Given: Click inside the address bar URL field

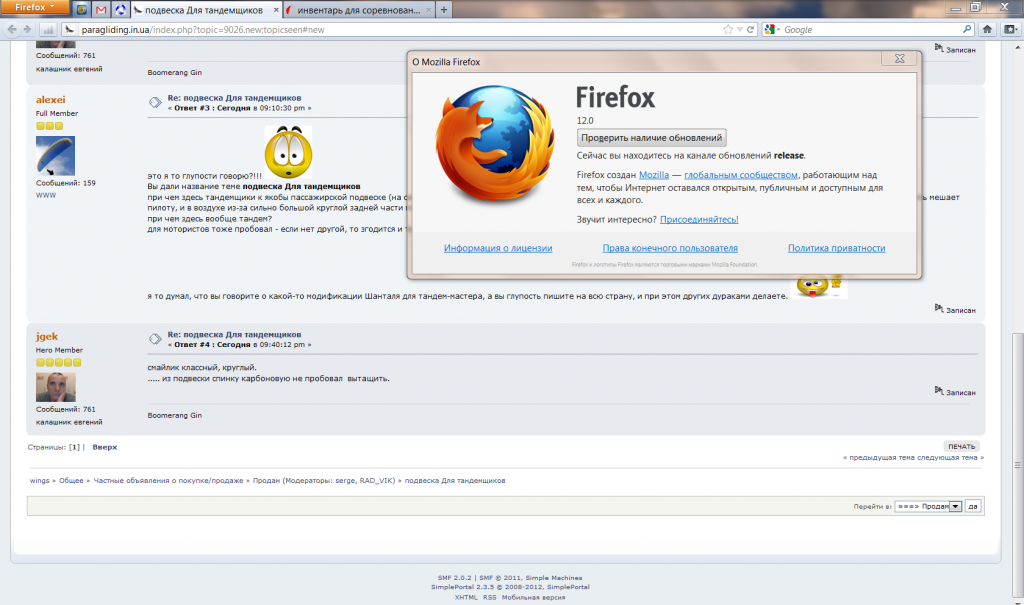Looking at the screenshot, I should coord(400,30).
